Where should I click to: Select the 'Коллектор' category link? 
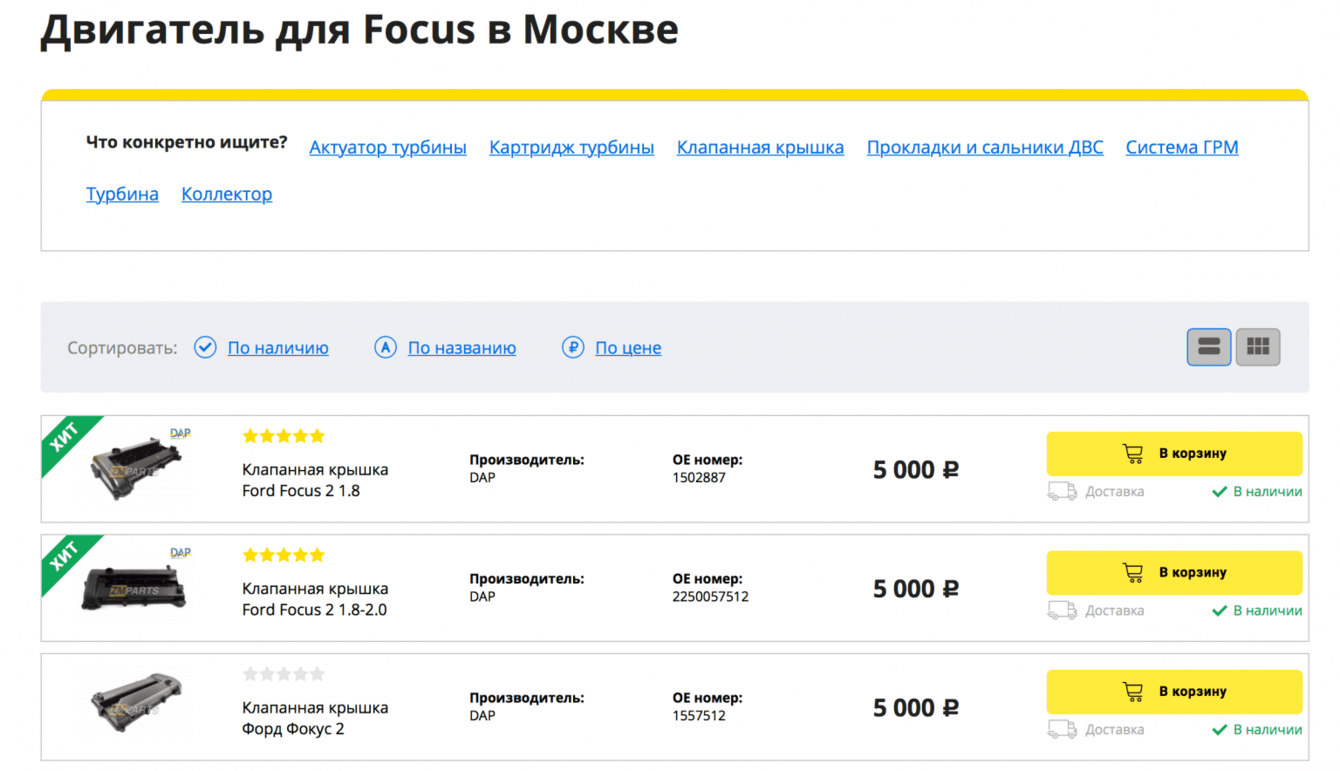pos(226,194)
